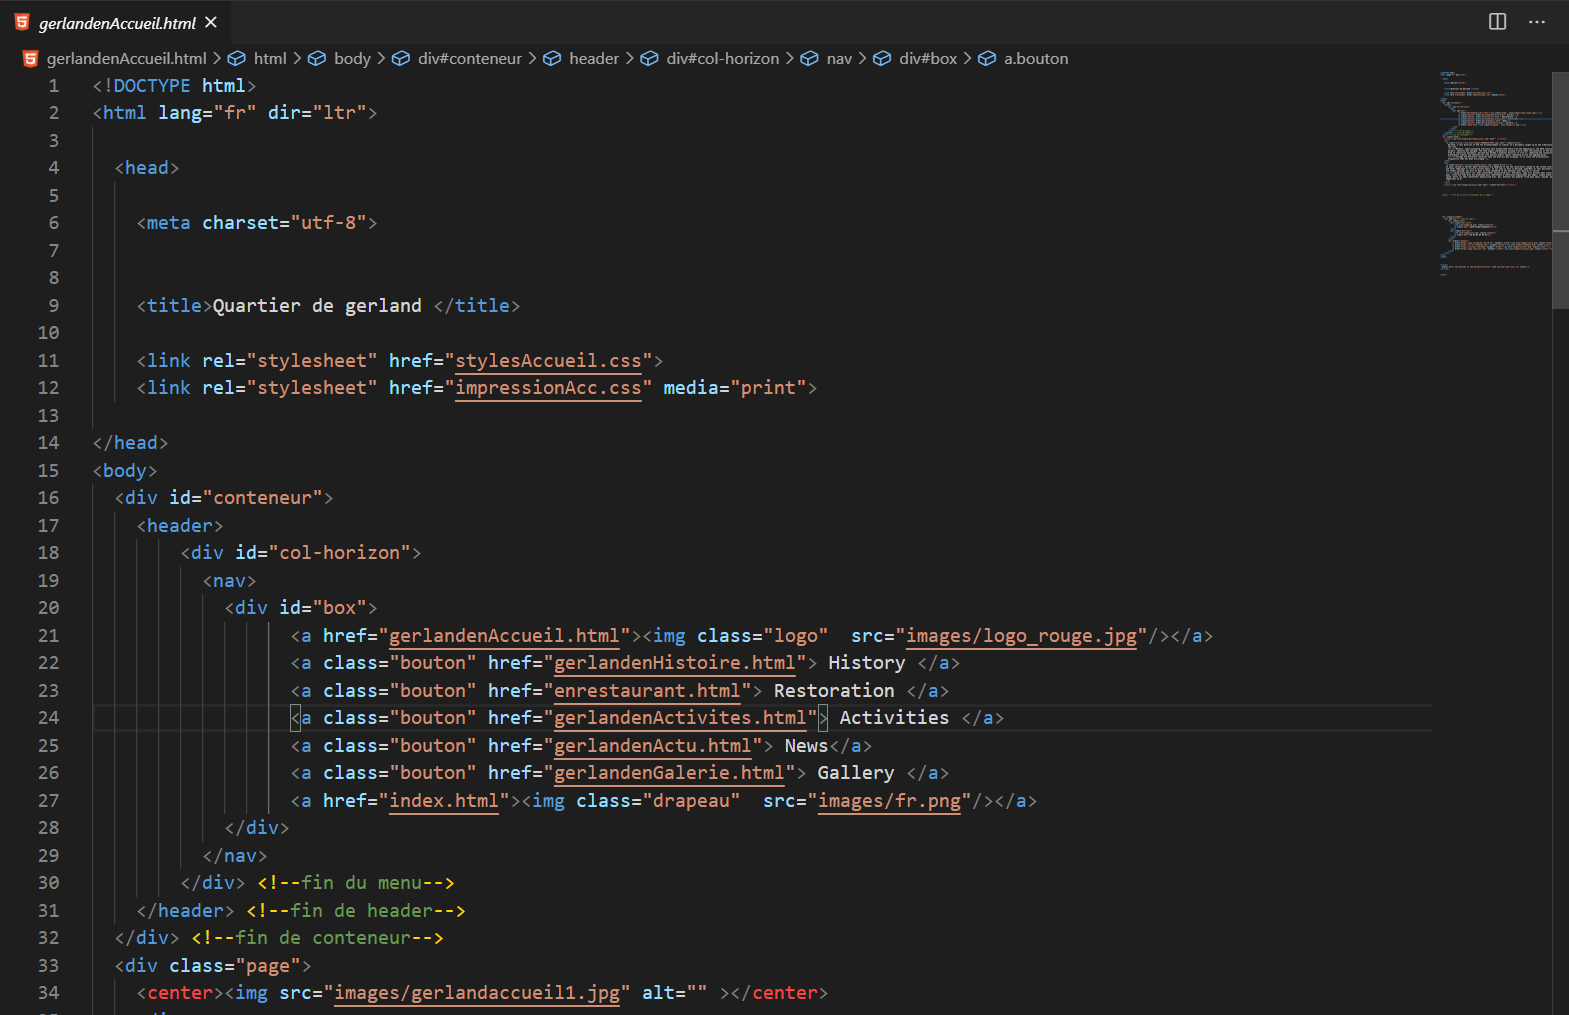Viewport: 1569px width, 1015px height.
Task: Click the class="logo" attribute on line 21
Action: coord(763,635)
